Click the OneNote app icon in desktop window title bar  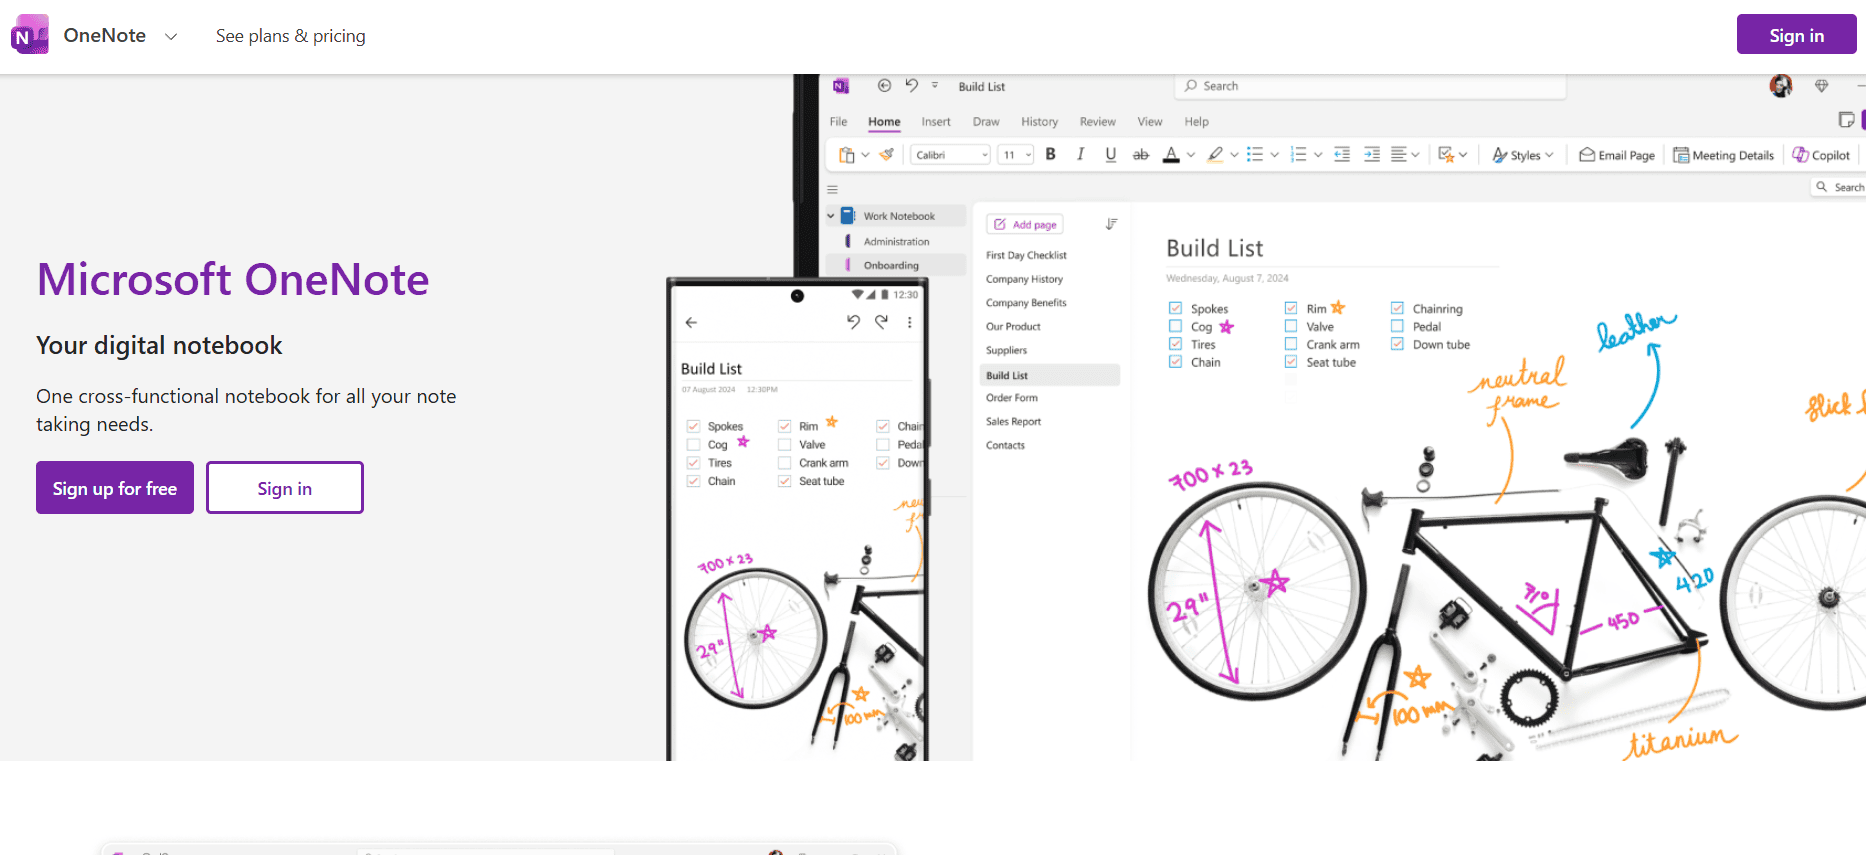click(841, 86)
